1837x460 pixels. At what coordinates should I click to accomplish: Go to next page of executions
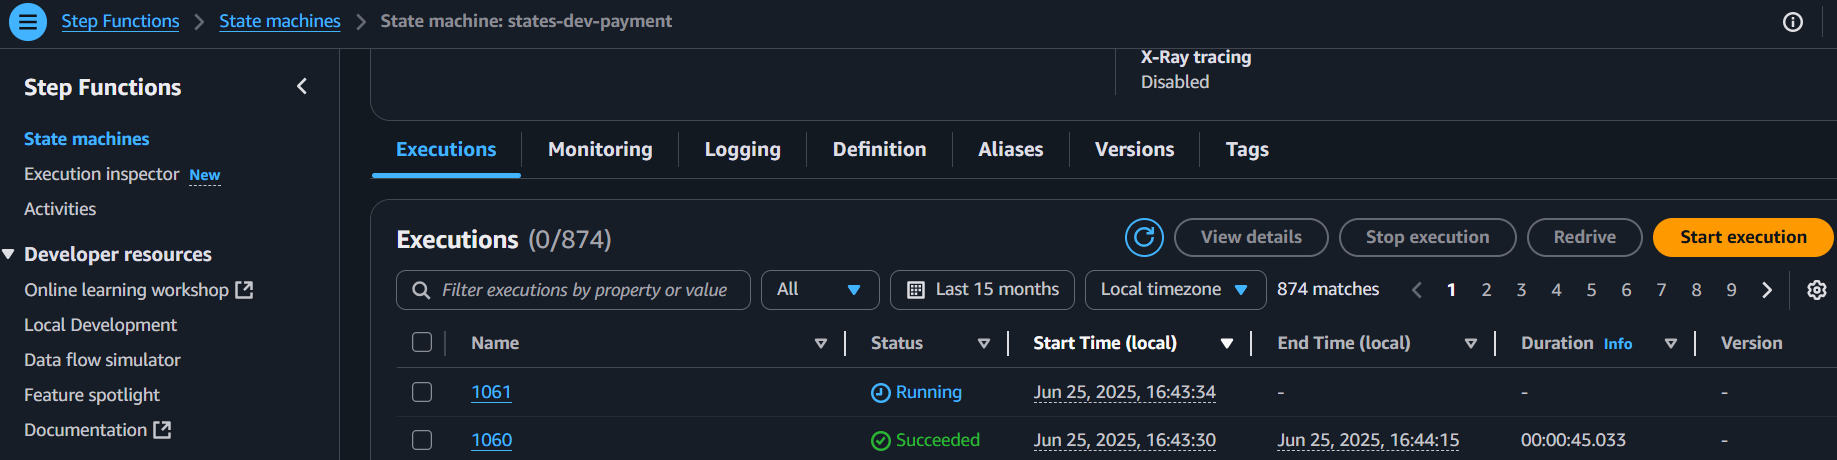(1767, 290)
